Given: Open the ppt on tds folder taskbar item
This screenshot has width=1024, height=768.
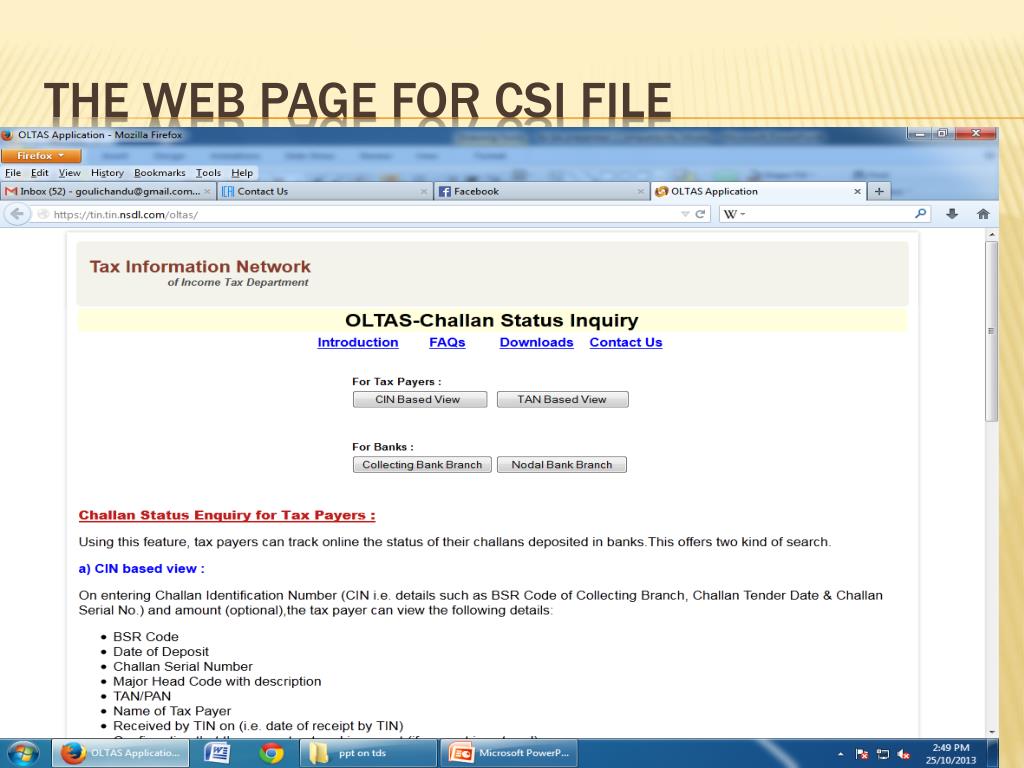Looking at the screenshot, I should tap(369, 753).
